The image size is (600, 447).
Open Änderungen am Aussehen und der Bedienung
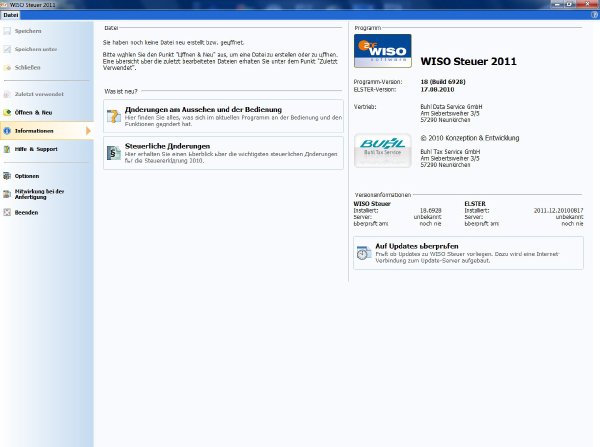pyautogui.click(x=223, y=116)
